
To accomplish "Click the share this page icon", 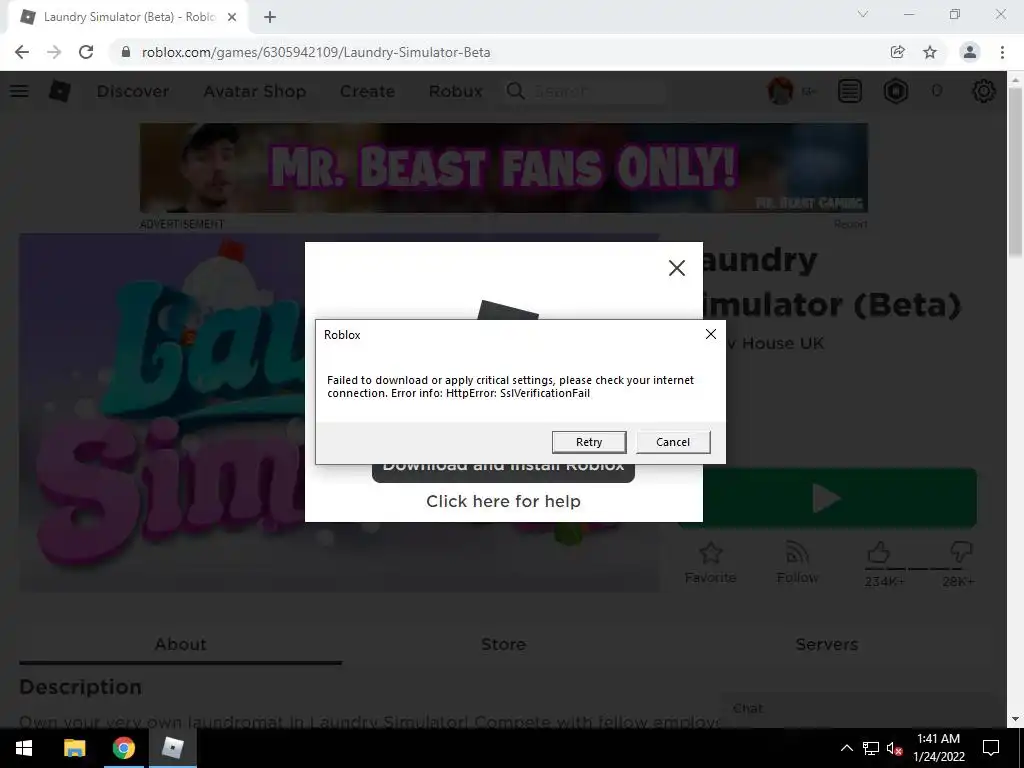I will [898, 52].
